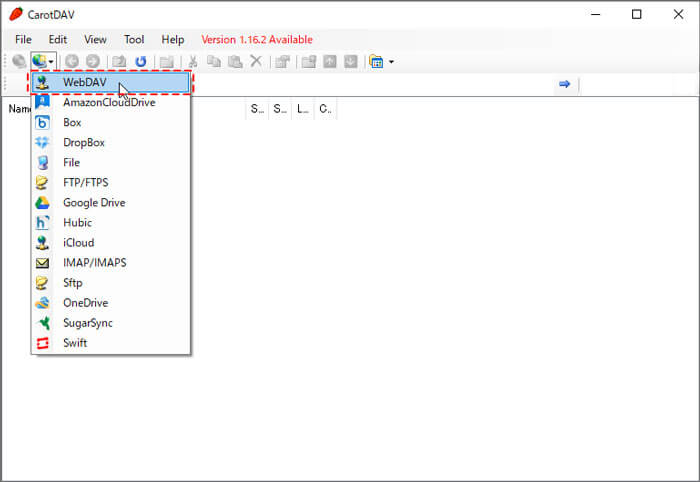Screen dimensions: 700x482
Task: Pick SugarSync from the menu
Action: pyautogui.click(x=111, y=323)
